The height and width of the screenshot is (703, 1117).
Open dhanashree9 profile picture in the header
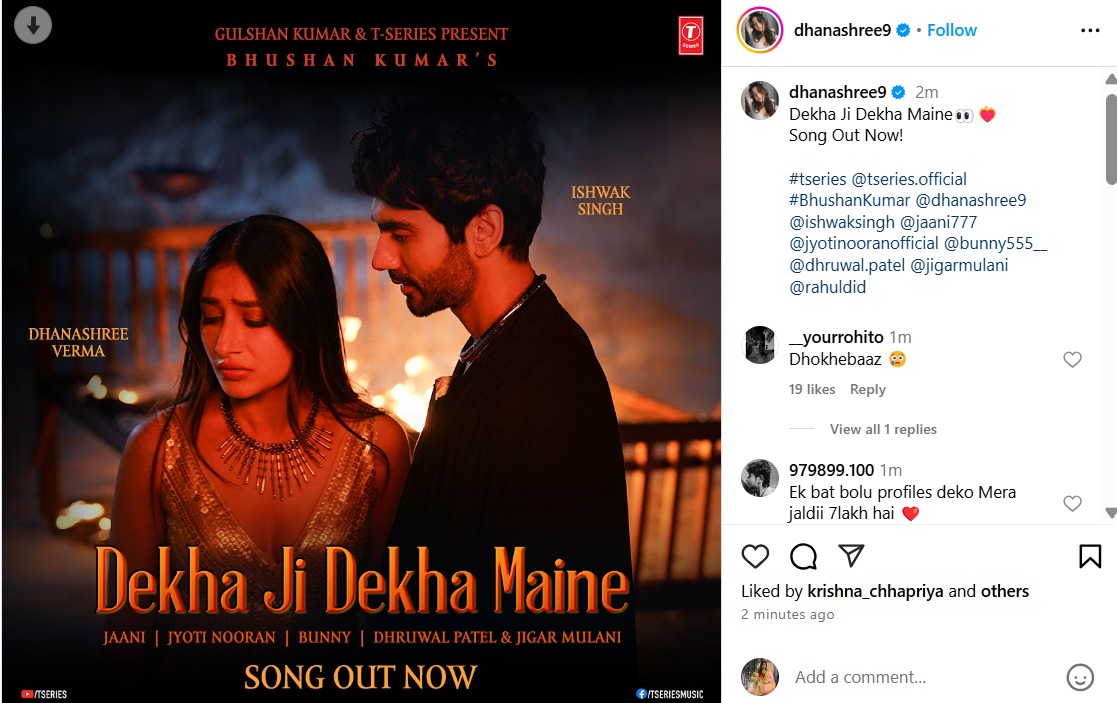(759, 30)
